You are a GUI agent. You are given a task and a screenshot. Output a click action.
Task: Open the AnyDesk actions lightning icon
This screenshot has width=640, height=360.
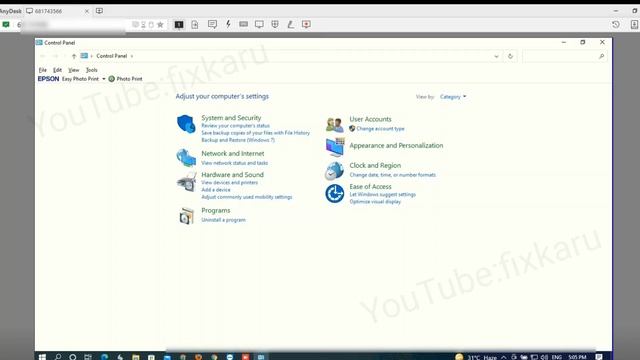[228, 24]
